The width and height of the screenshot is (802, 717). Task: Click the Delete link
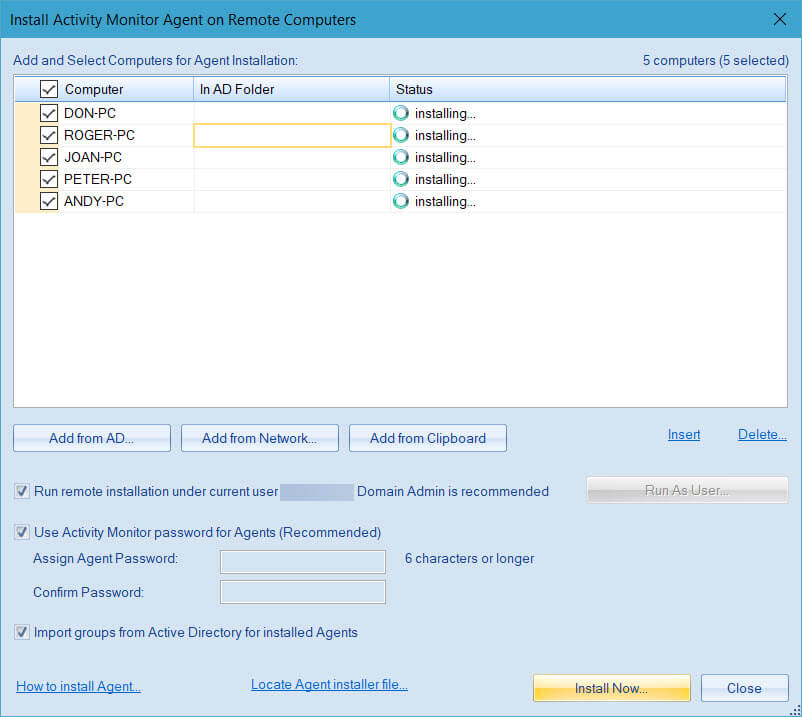[x=762, y=435]
